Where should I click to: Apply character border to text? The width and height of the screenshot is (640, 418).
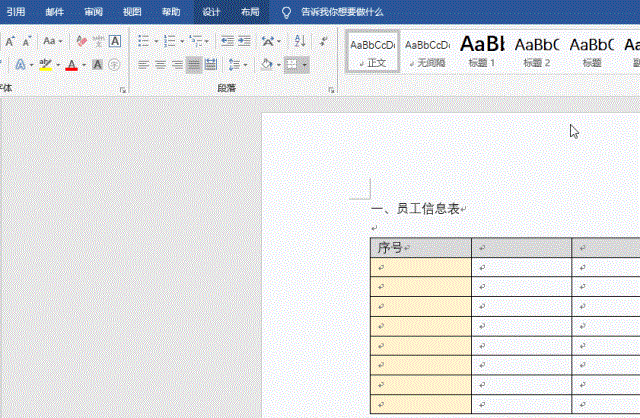pos(115,41)
